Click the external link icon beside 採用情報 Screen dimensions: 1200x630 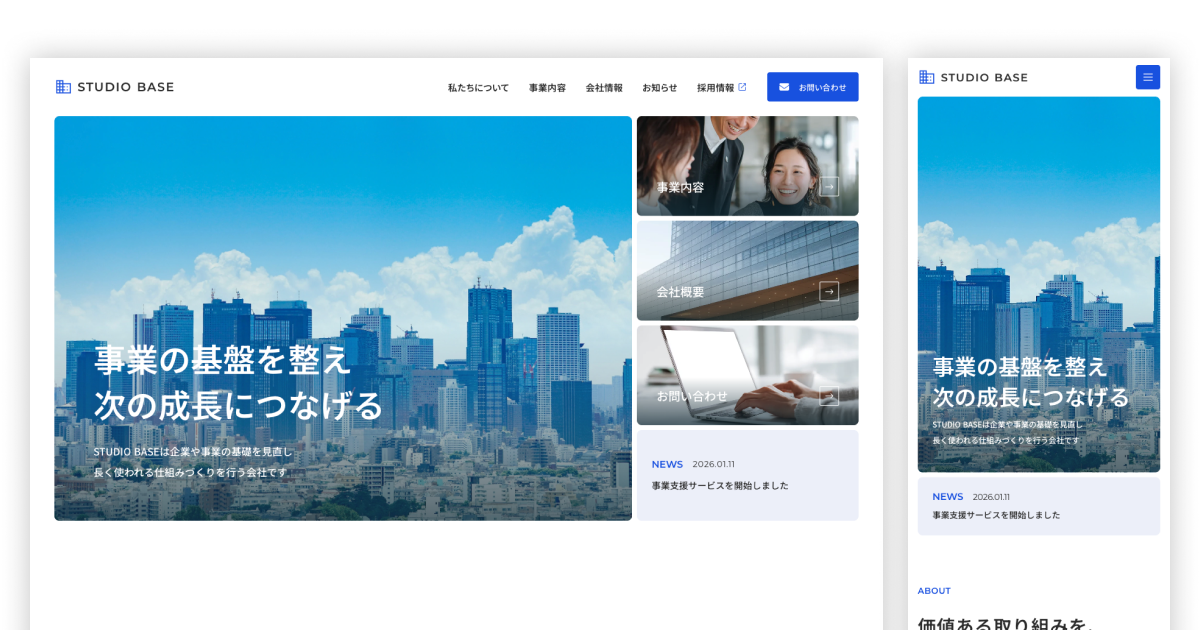(x=744, y=86)
